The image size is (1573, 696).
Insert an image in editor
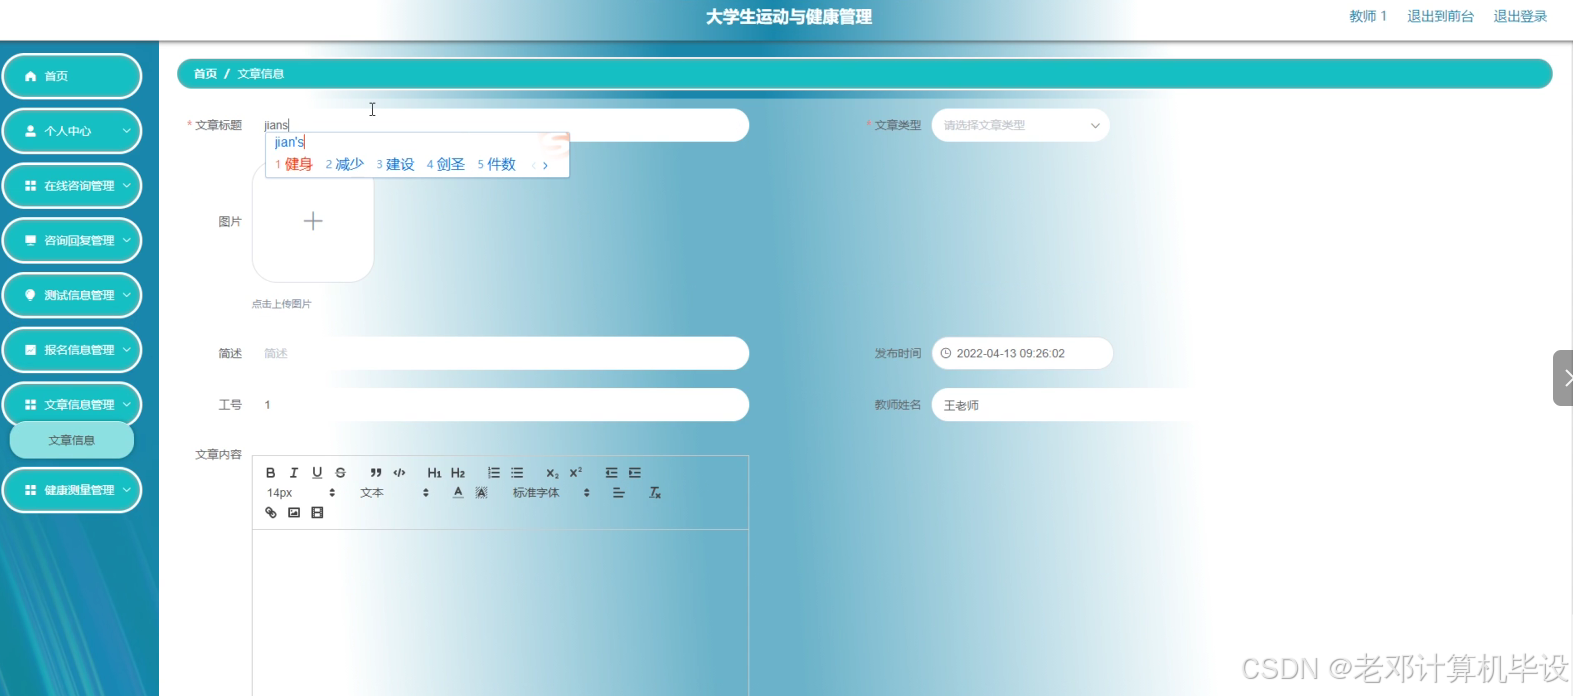pos(294,513)
